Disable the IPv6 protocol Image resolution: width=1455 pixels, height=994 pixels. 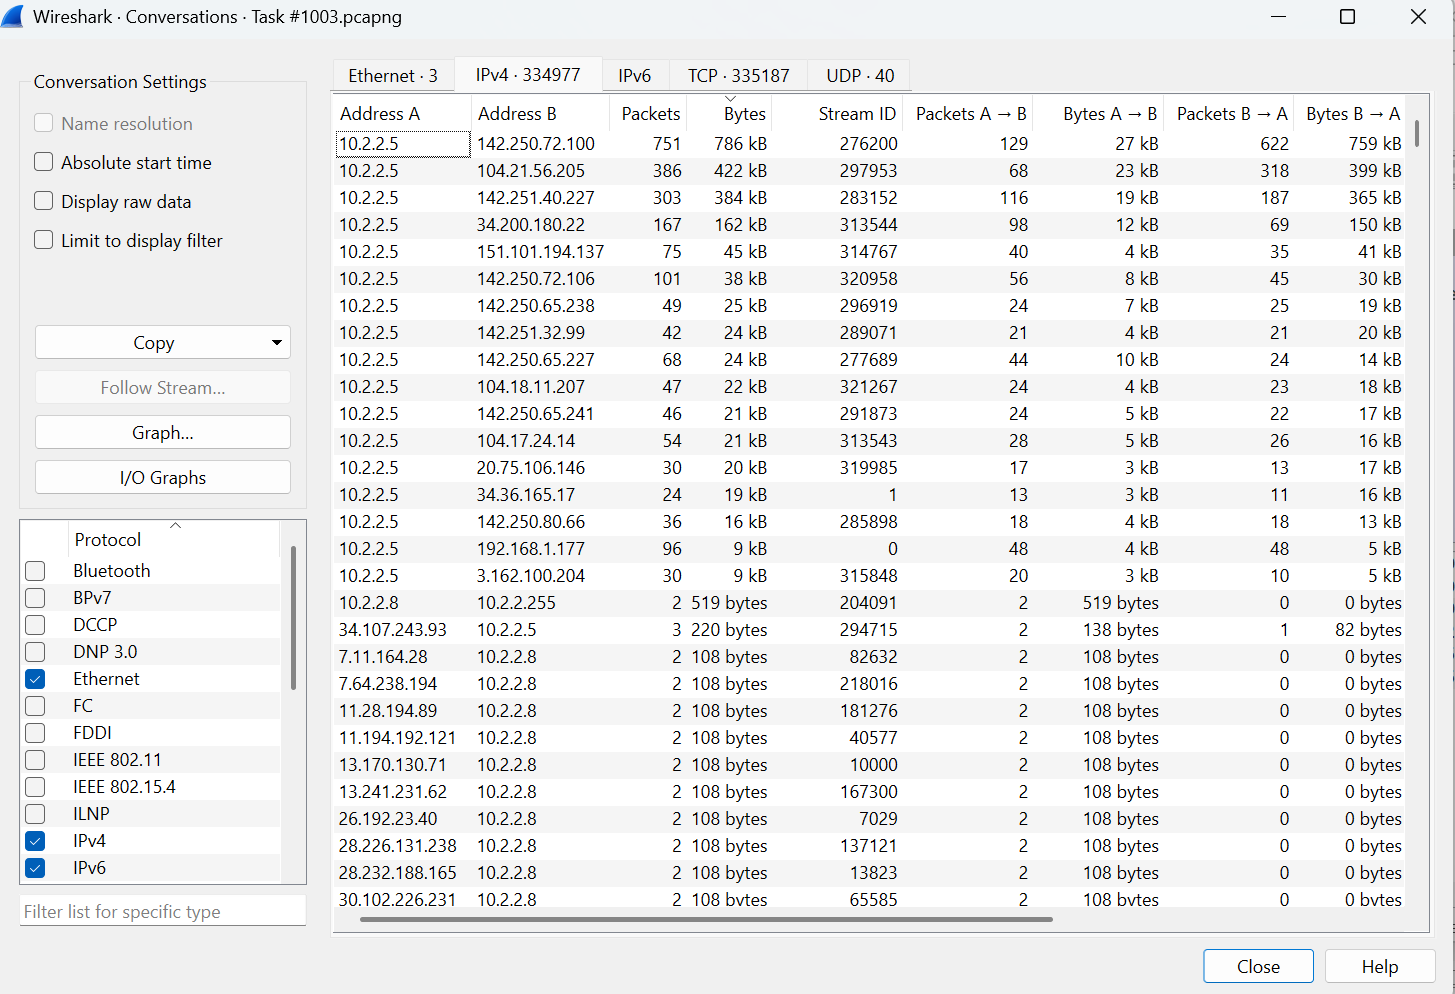click(35, 867)
